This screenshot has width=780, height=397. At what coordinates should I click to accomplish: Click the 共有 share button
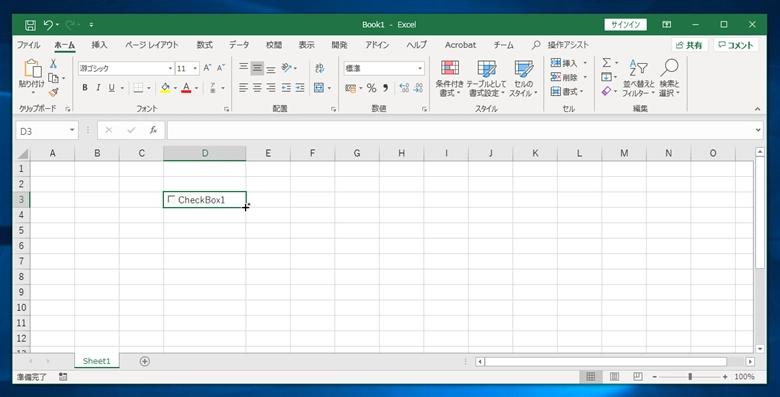click(689, 45)
